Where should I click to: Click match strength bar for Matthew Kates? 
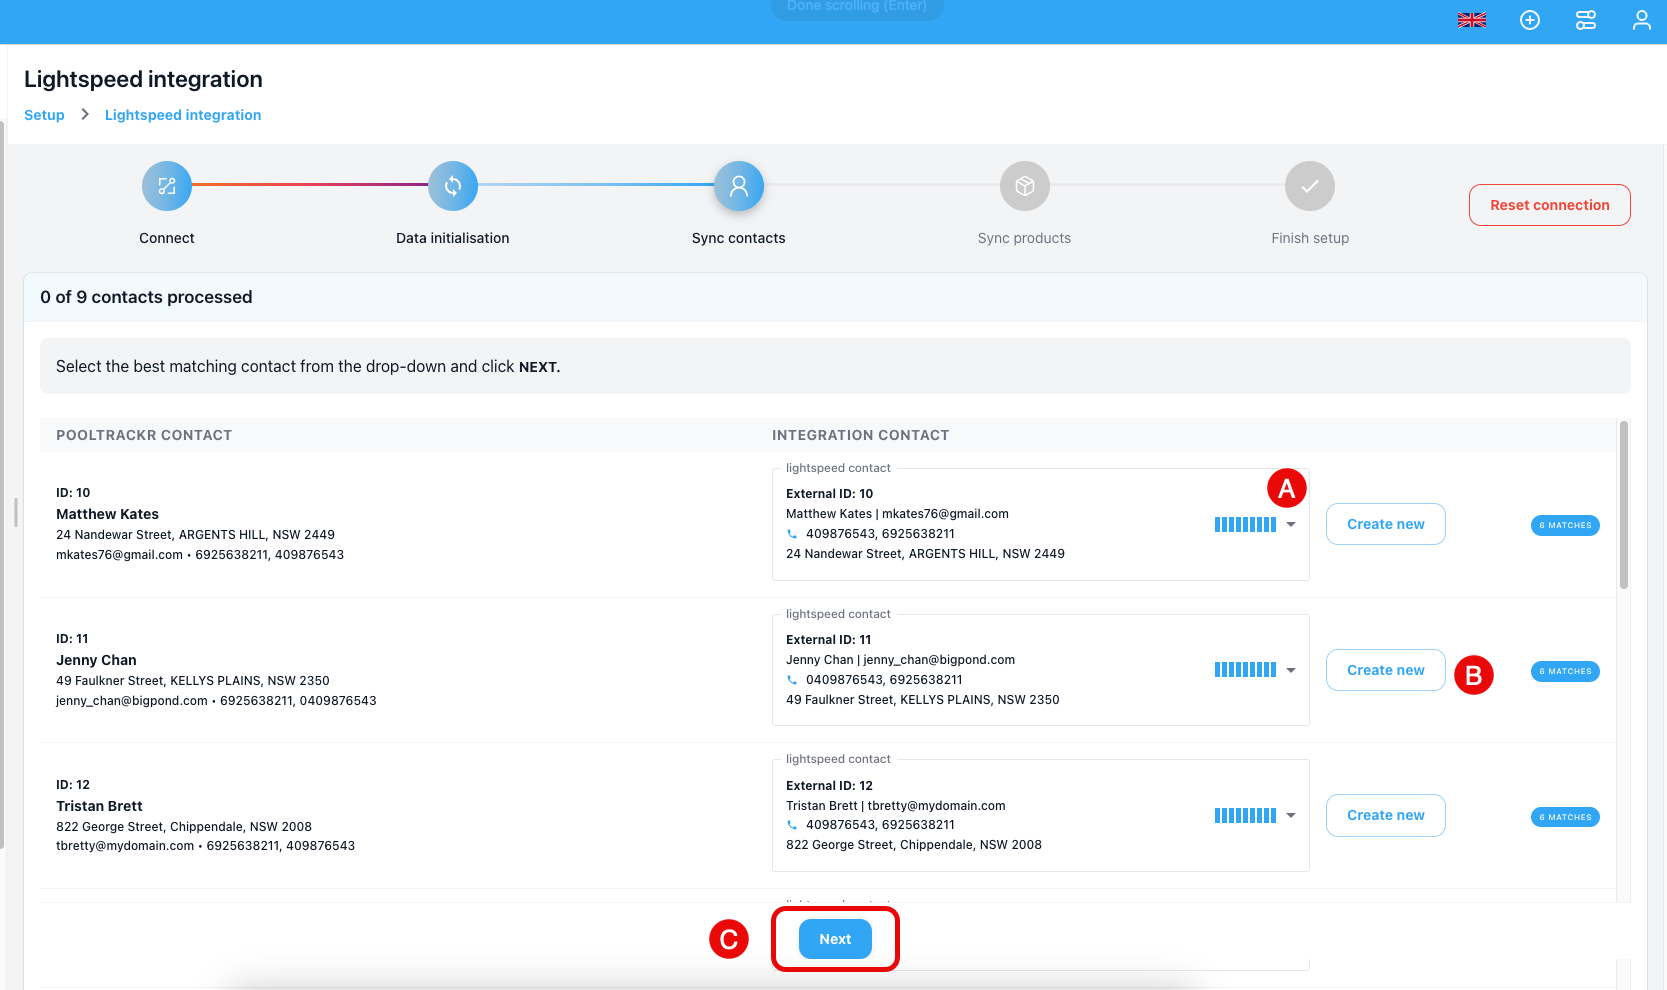coord(1245,524)
